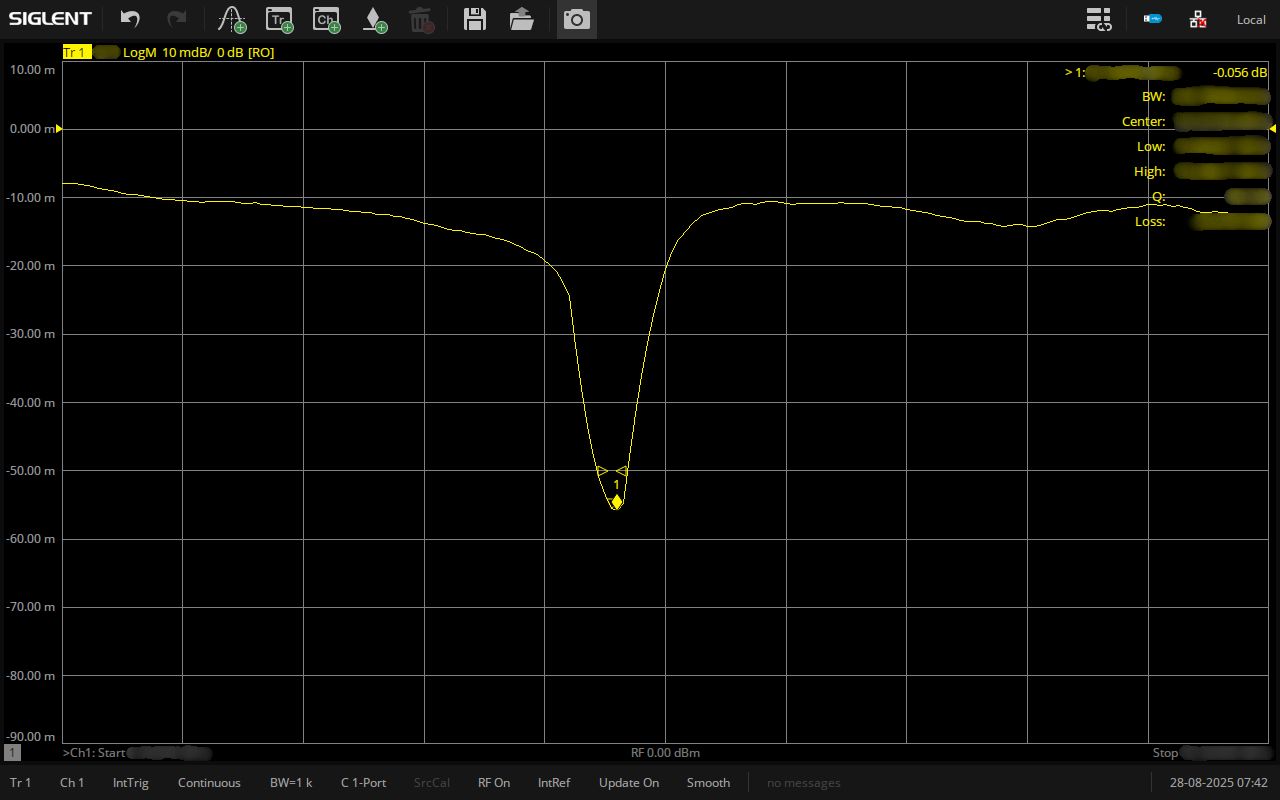Select marker 1 diamond at trace minimum
This screenshot has width=1280, height=800.
point(617,502)
